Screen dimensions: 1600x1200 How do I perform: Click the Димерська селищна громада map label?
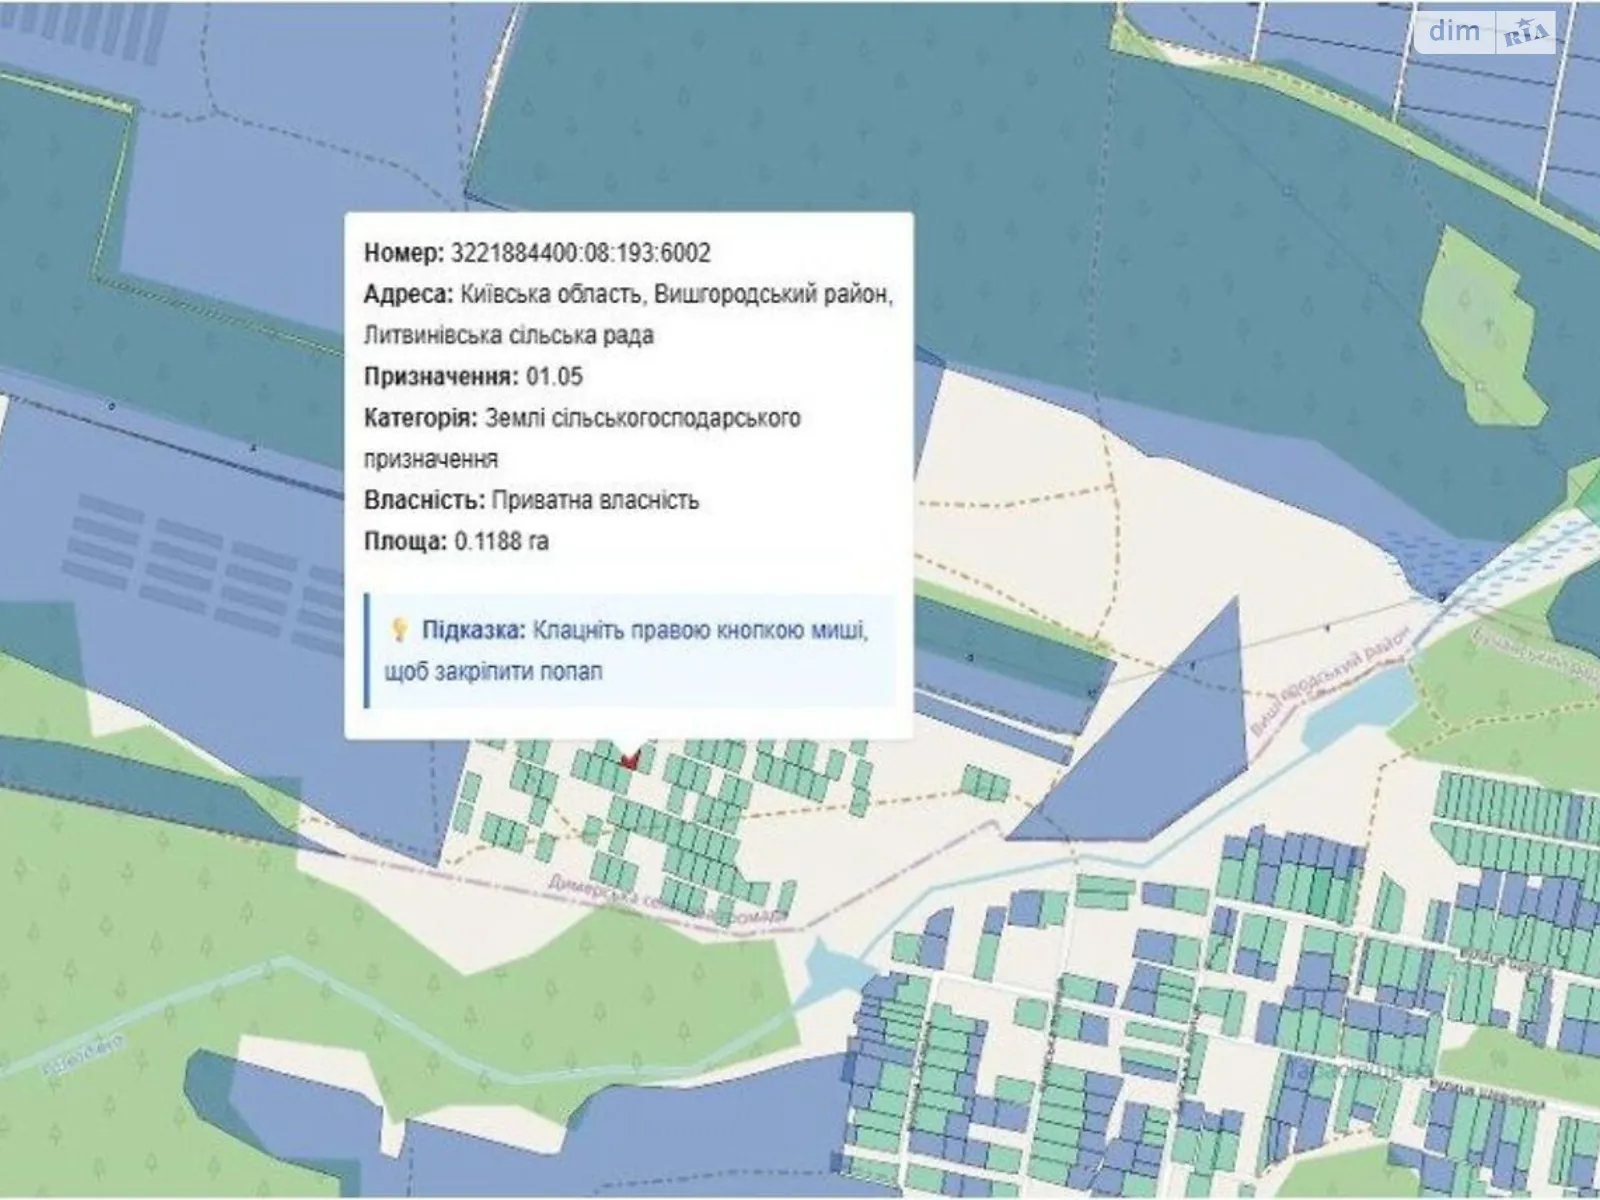pyautogui.click(x=665, y=900)
